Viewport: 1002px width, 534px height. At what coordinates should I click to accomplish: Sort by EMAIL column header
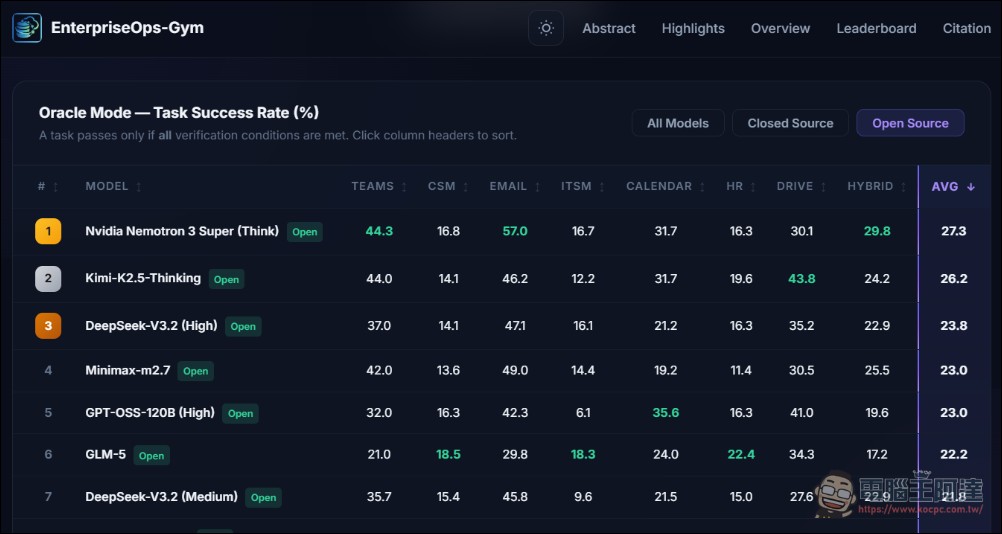pos(515,187)
